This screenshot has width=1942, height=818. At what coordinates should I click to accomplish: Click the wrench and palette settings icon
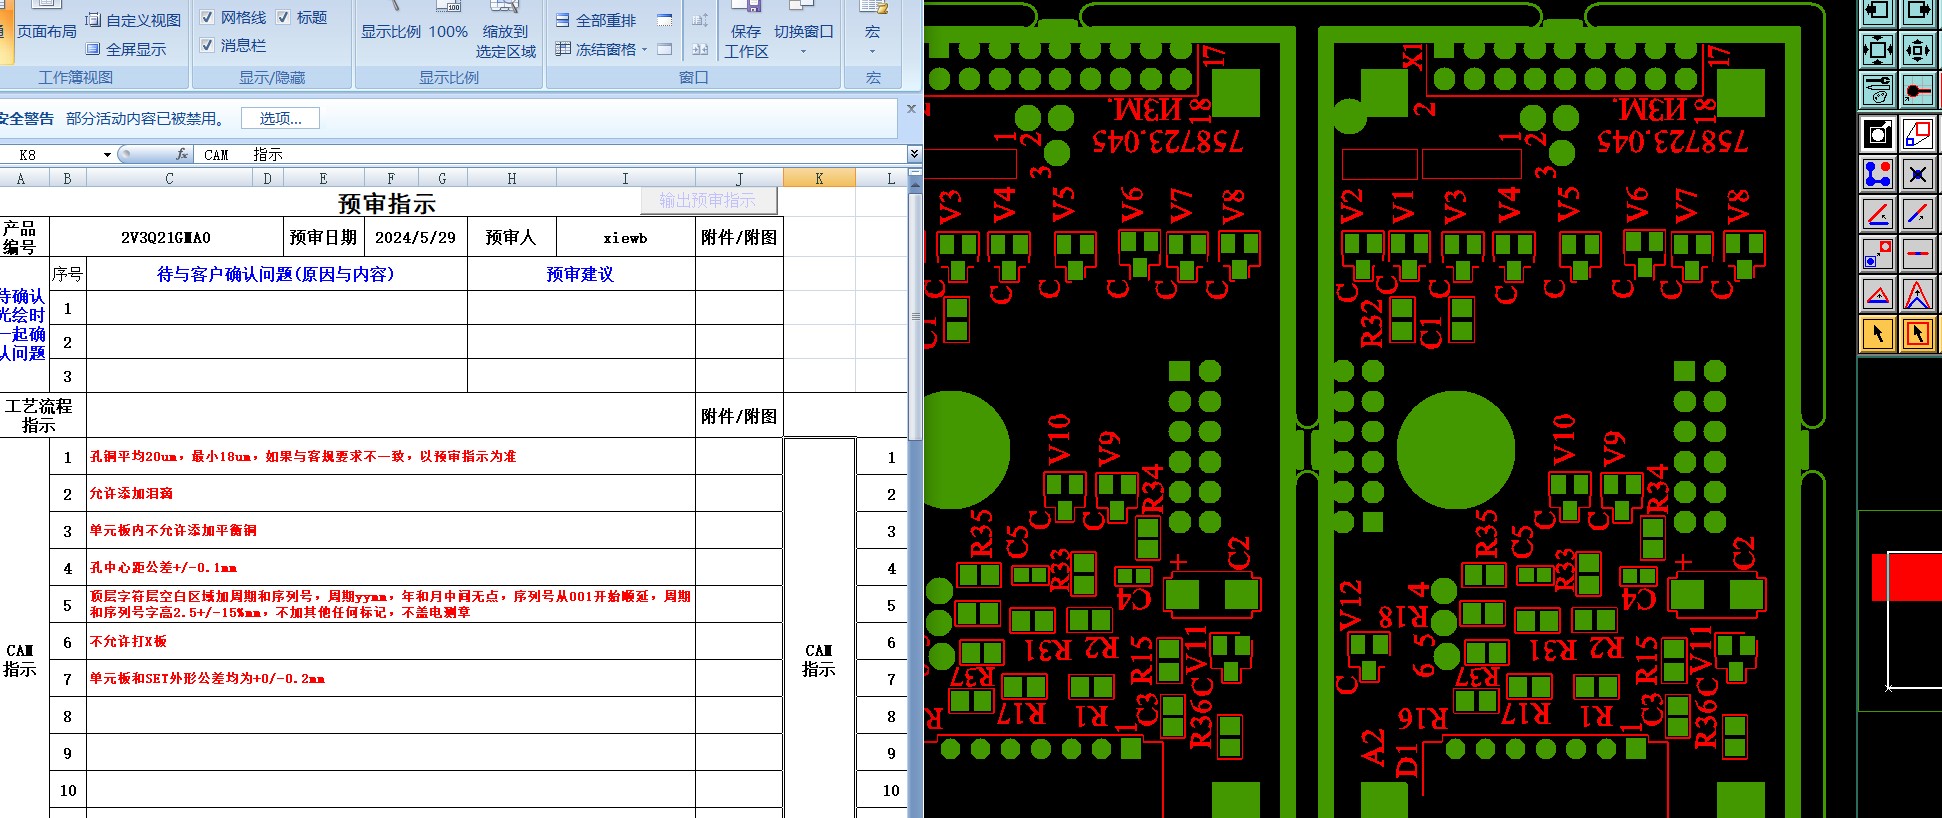(x=1878, y=90)
